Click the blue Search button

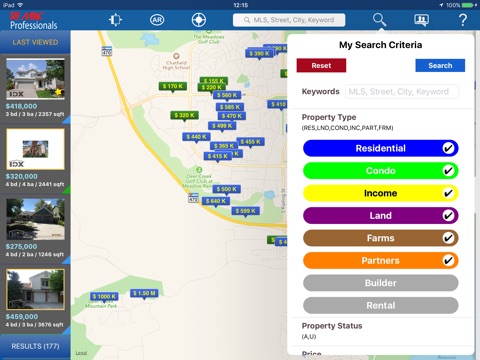pyautogui.click(x=440, y=66)
